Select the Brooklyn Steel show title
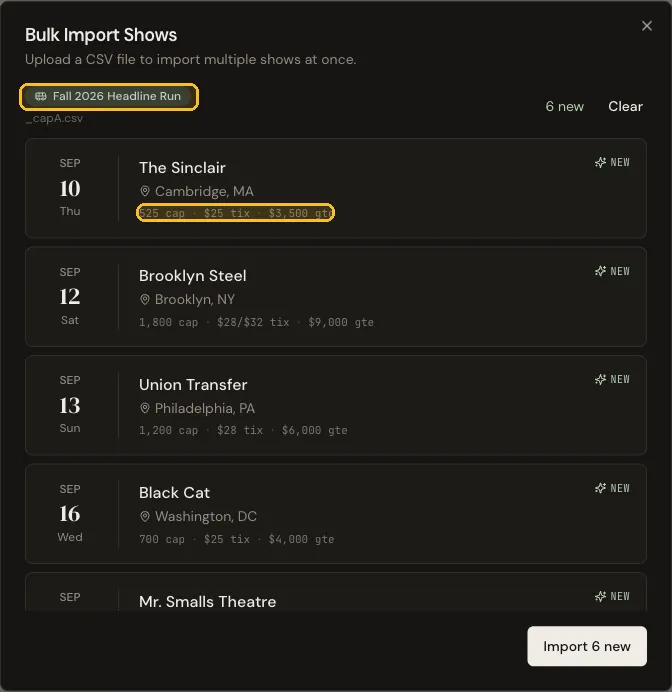This screenshot has height=692, width=672. (x=193, y=276)
